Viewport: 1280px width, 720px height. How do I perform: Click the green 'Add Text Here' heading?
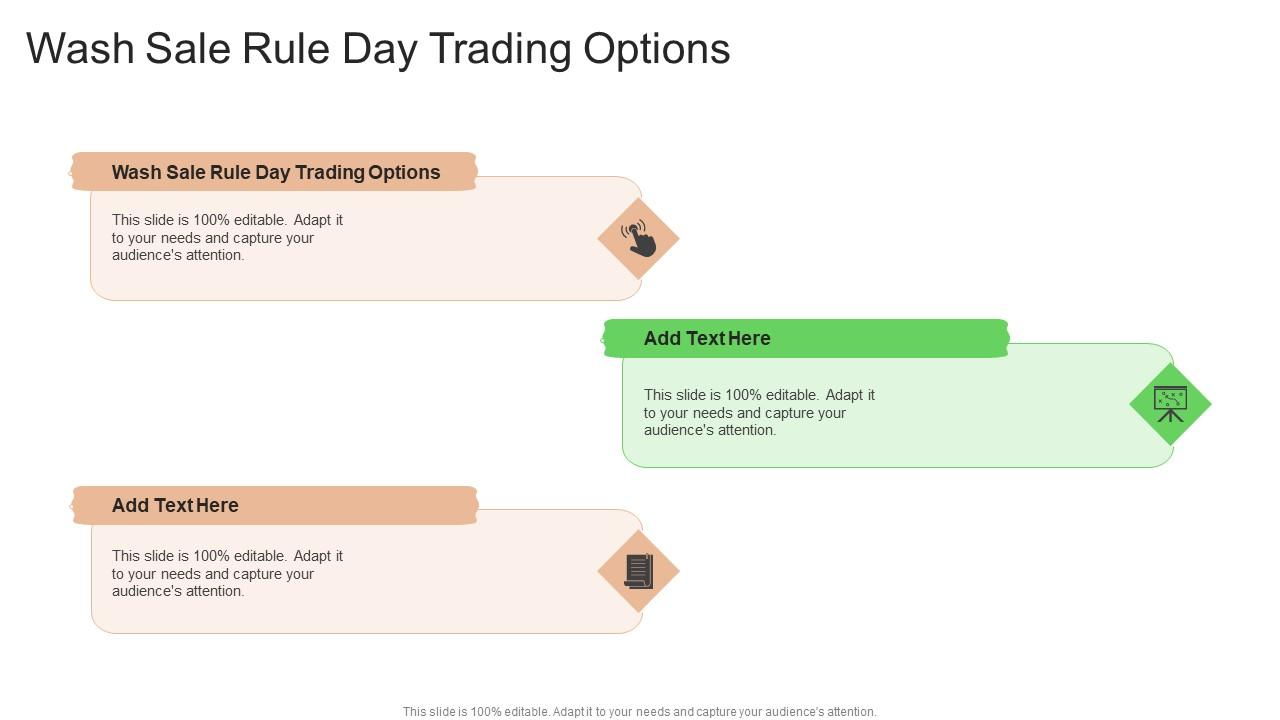(x=707, y=338)
